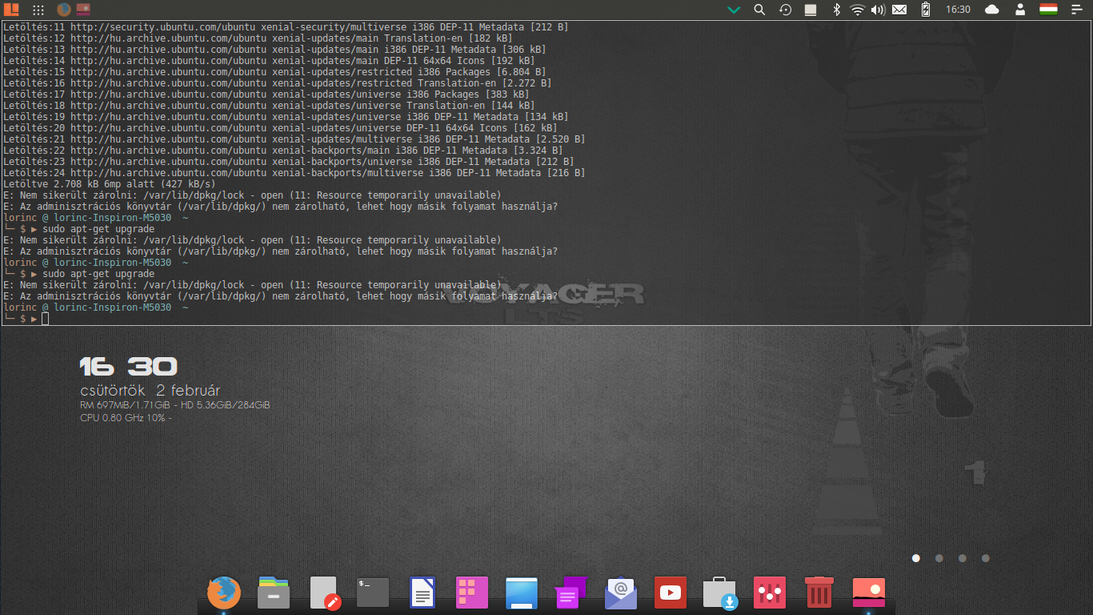Click the Letöltés:24 xenial-backports/multiverse line
Viewport: 1093px width, 615px height.
tap(294, 173)
